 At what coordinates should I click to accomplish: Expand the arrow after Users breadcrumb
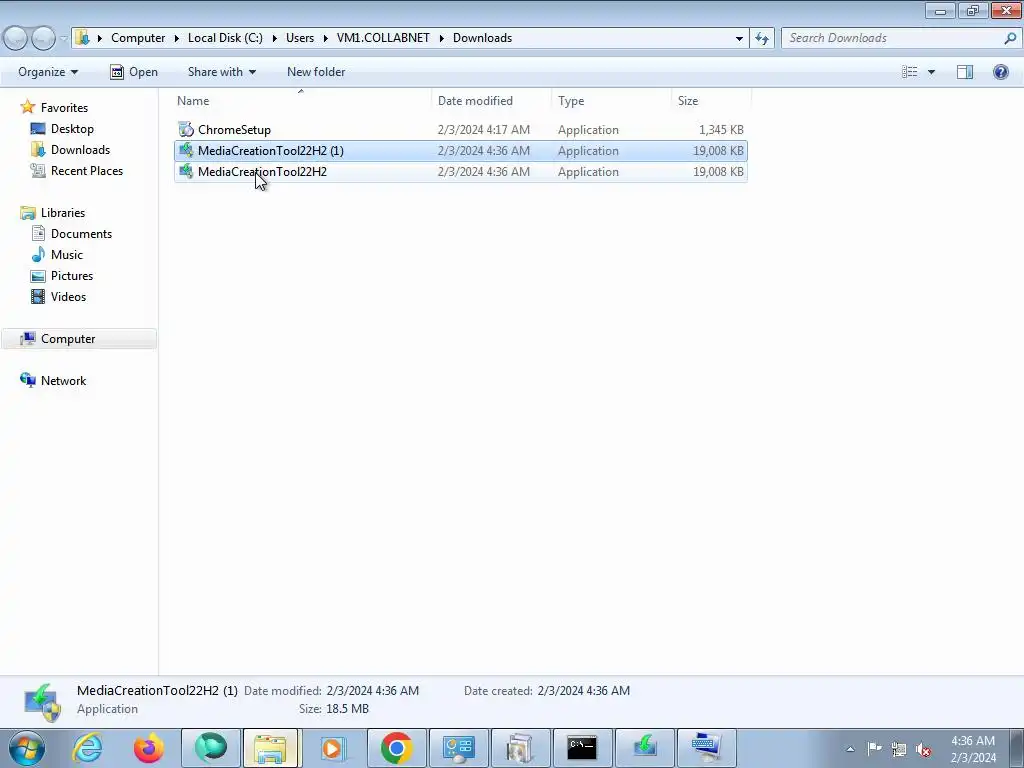click(x=325, y=38)
